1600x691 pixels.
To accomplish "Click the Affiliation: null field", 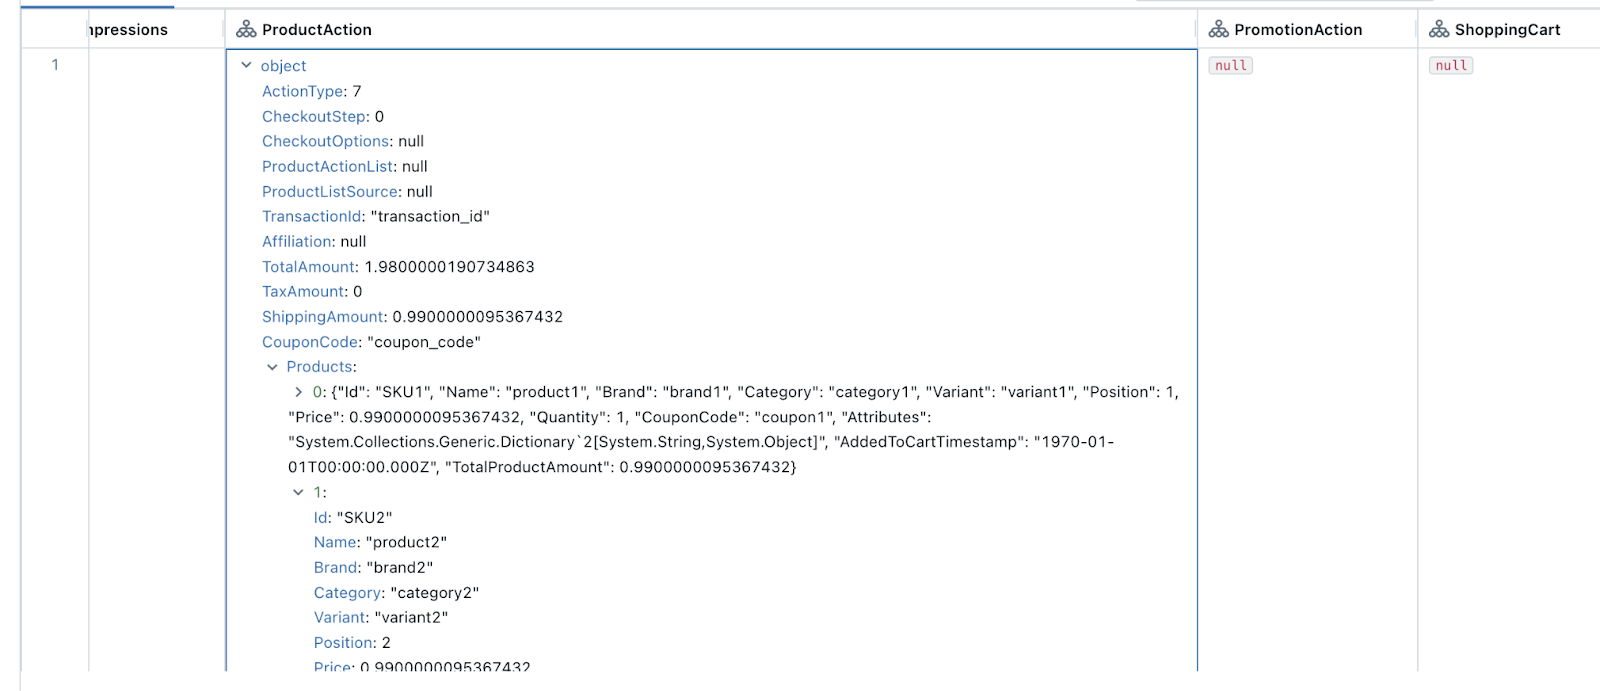I will tap(314, 241).
